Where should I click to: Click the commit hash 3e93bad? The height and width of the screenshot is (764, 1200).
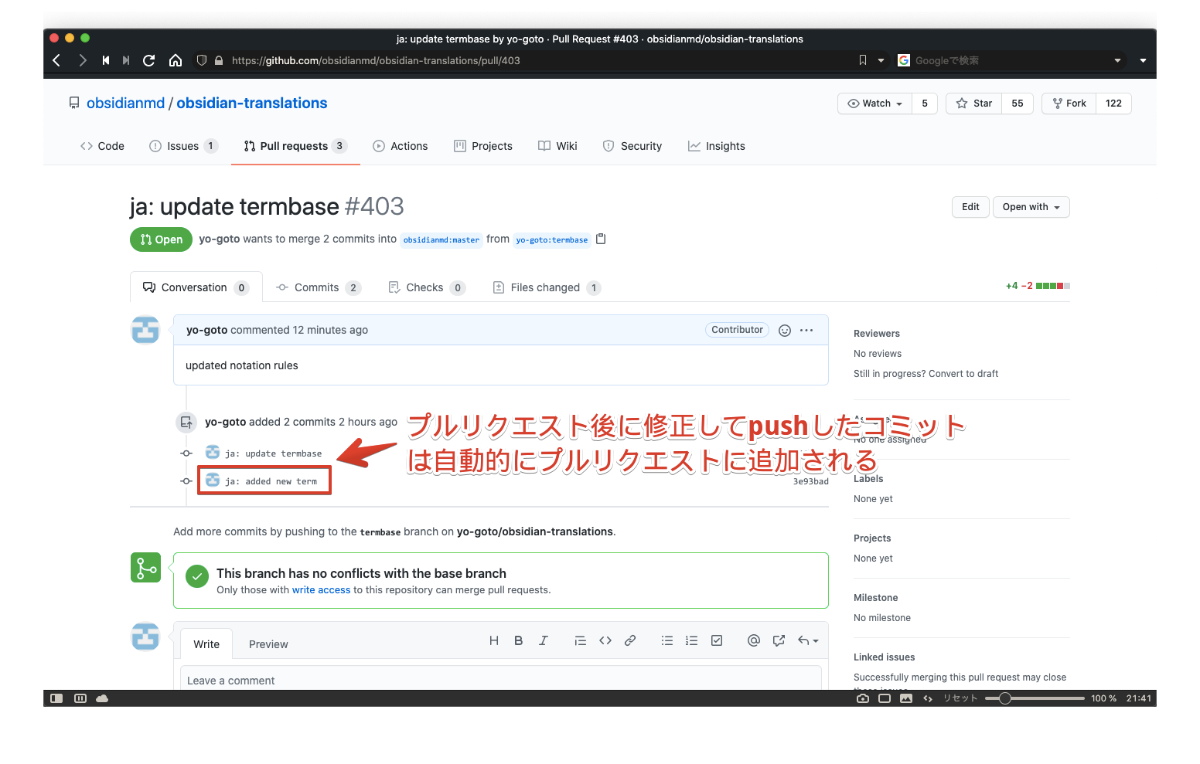tap(811, 481)
